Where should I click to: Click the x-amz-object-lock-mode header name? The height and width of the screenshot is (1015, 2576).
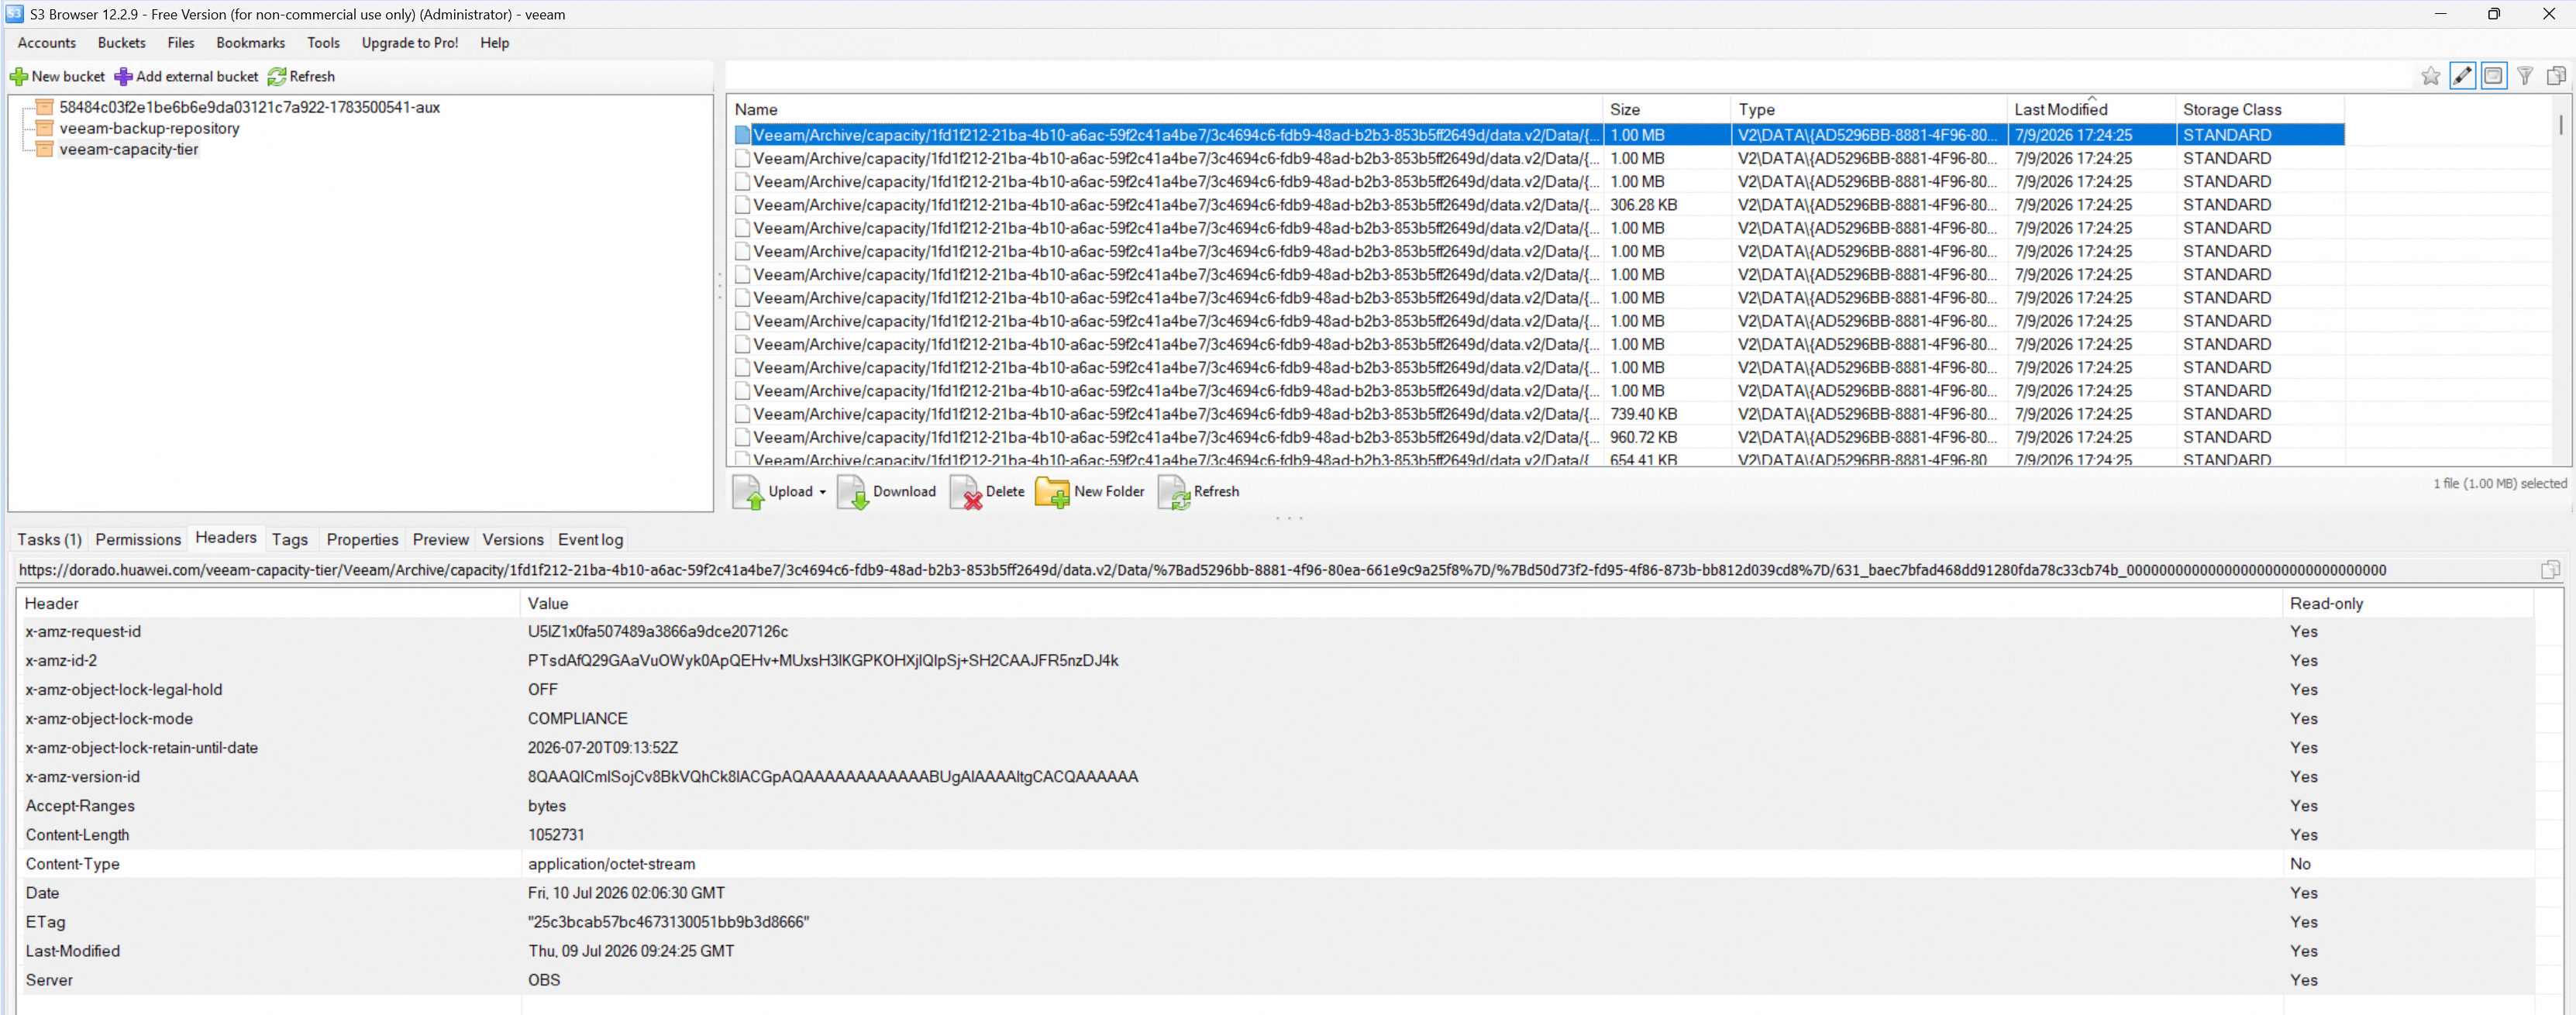pyautogui.click(x=109, y=719)
